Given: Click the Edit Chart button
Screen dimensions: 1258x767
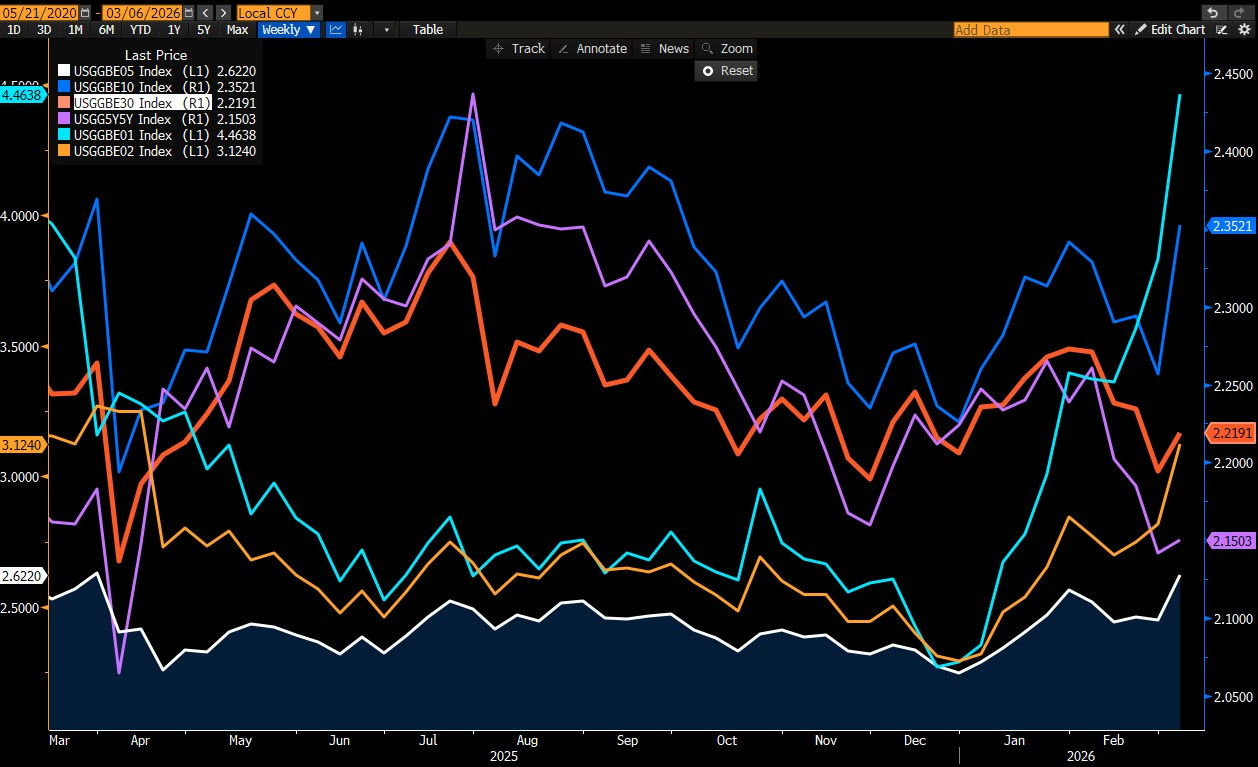Looking at the screenshot, I should (1169, 30).
